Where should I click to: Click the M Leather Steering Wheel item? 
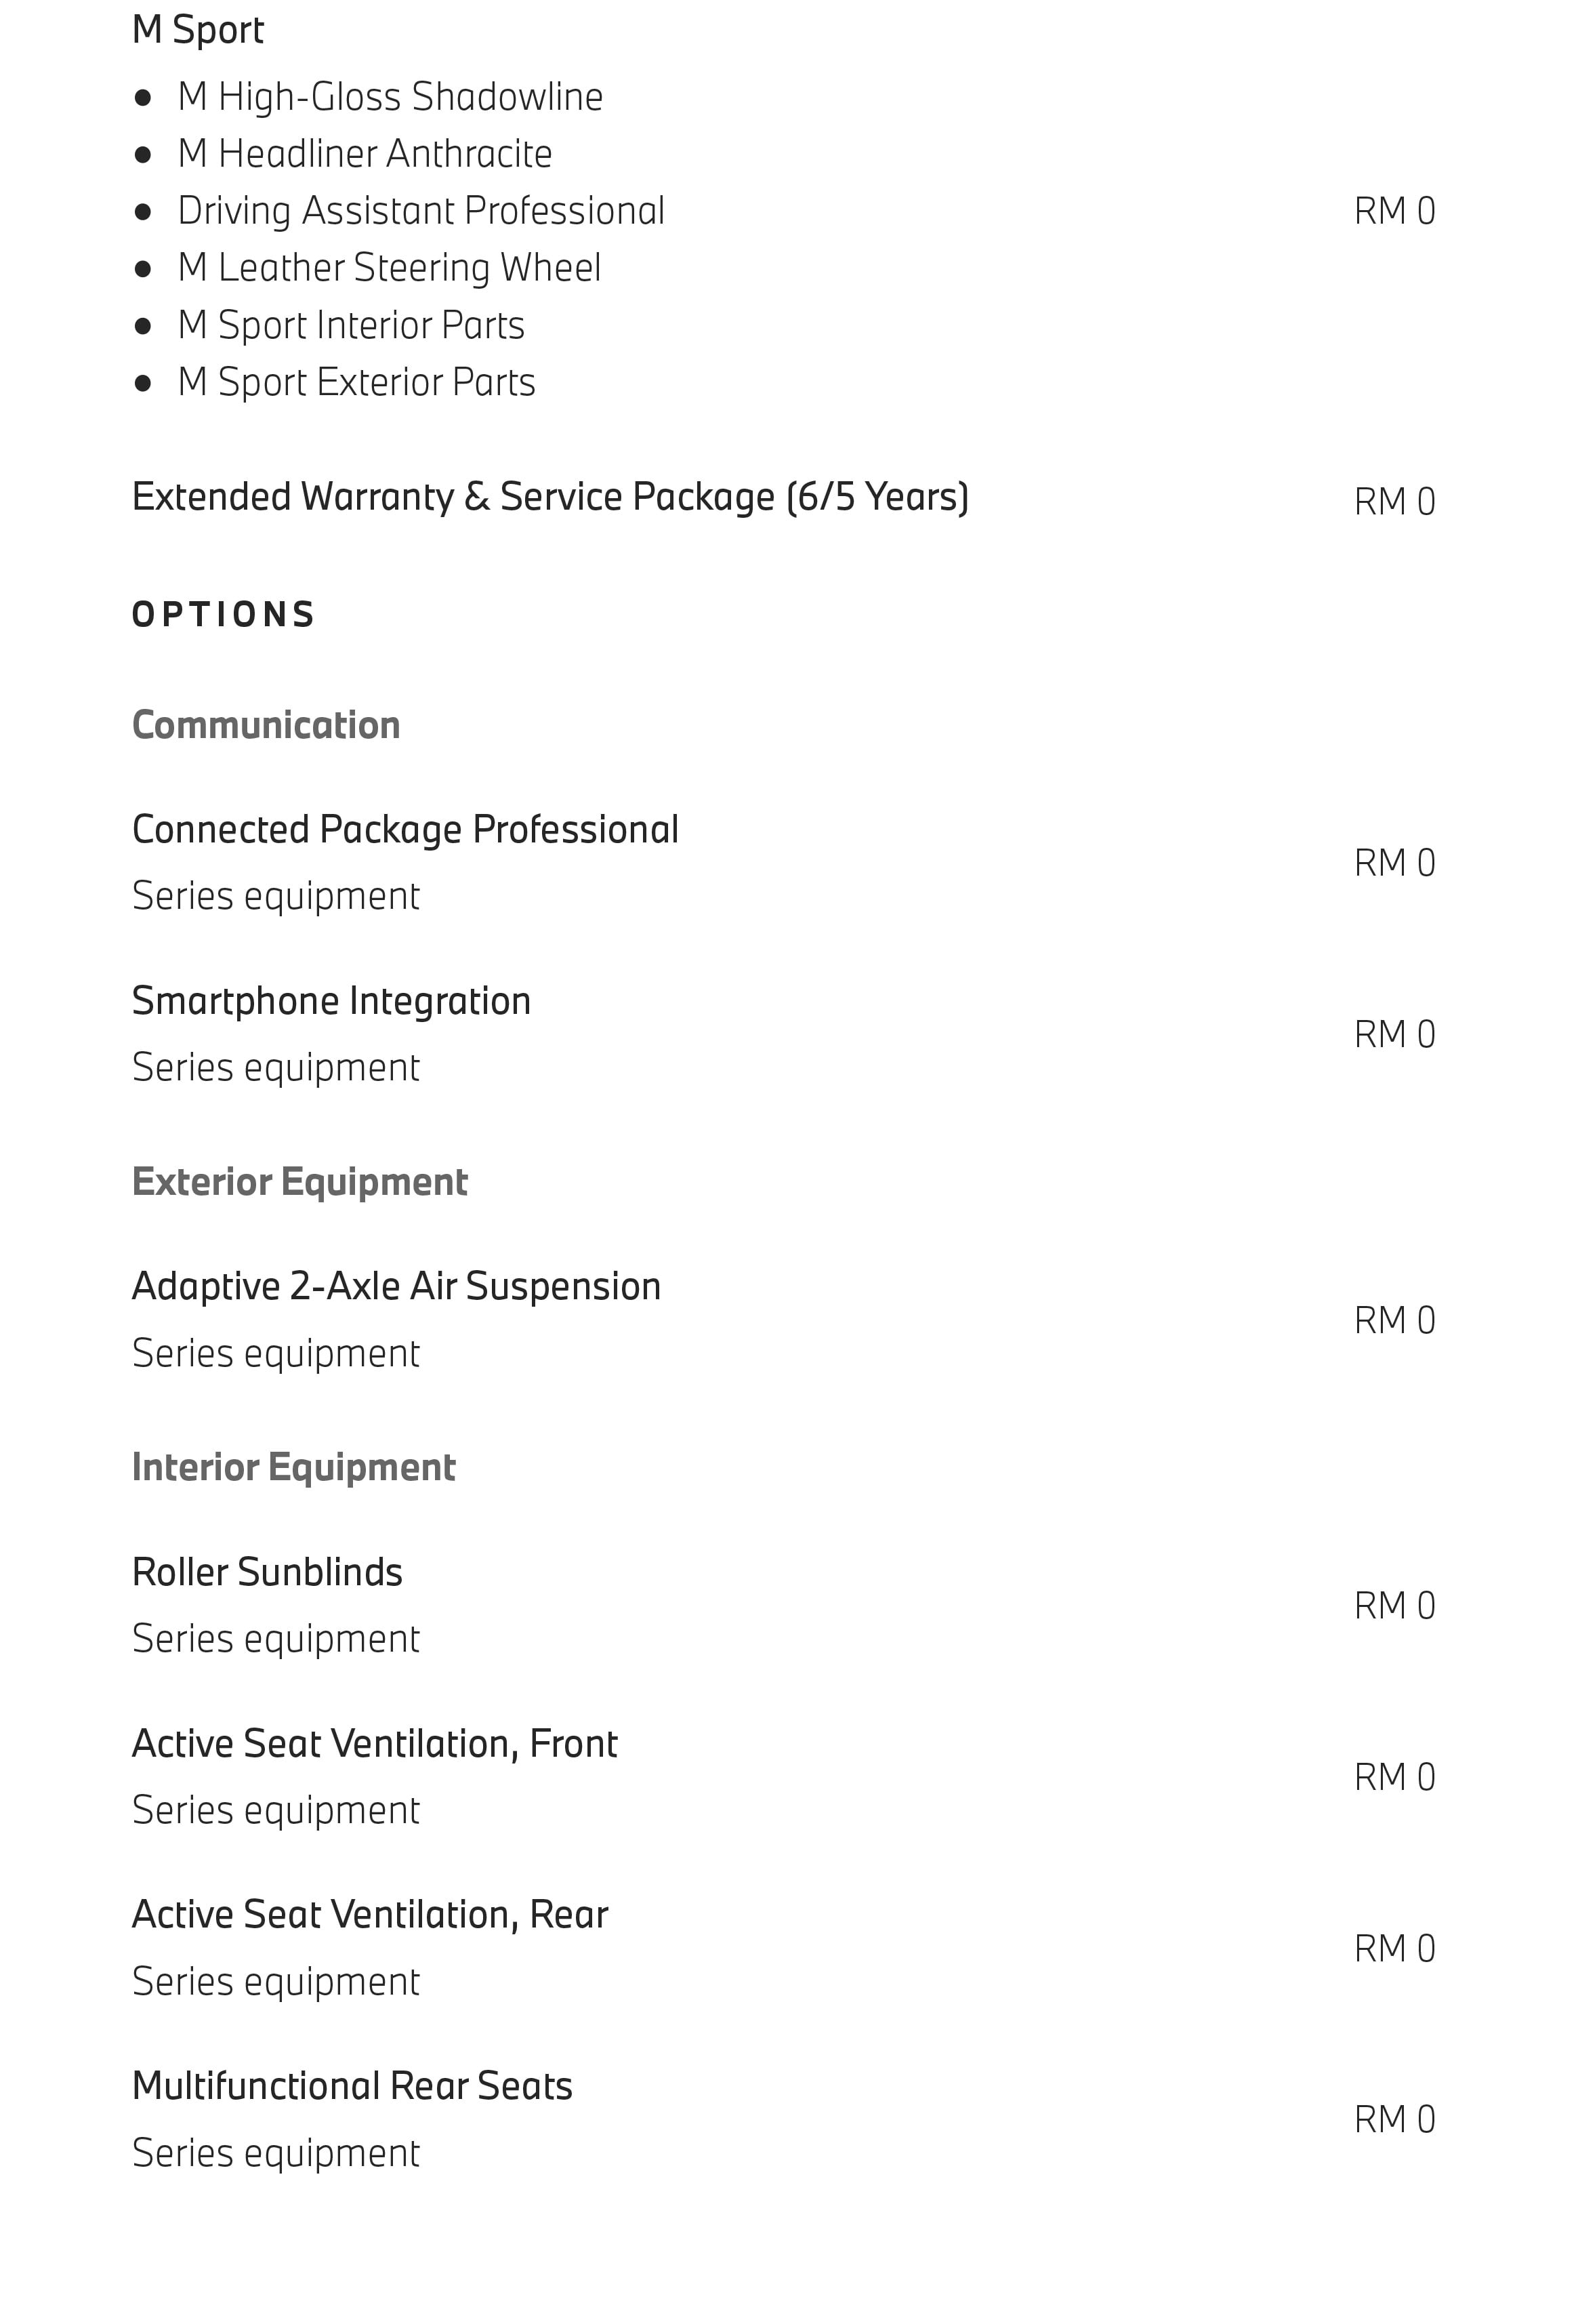389,268
